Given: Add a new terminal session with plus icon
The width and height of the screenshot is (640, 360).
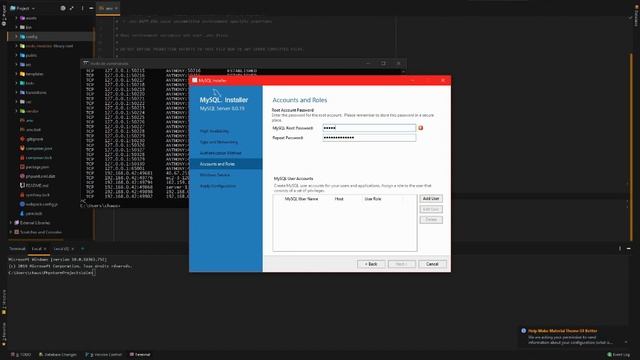Looking at the screenshot, I should (82, 249).
